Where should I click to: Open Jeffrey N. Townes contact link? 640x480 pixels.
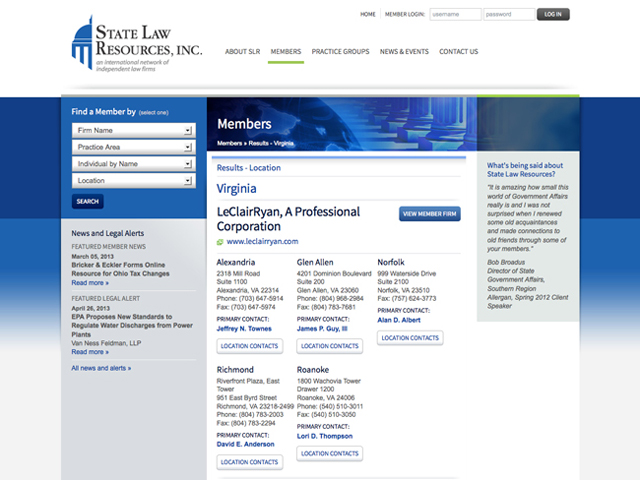244,329
